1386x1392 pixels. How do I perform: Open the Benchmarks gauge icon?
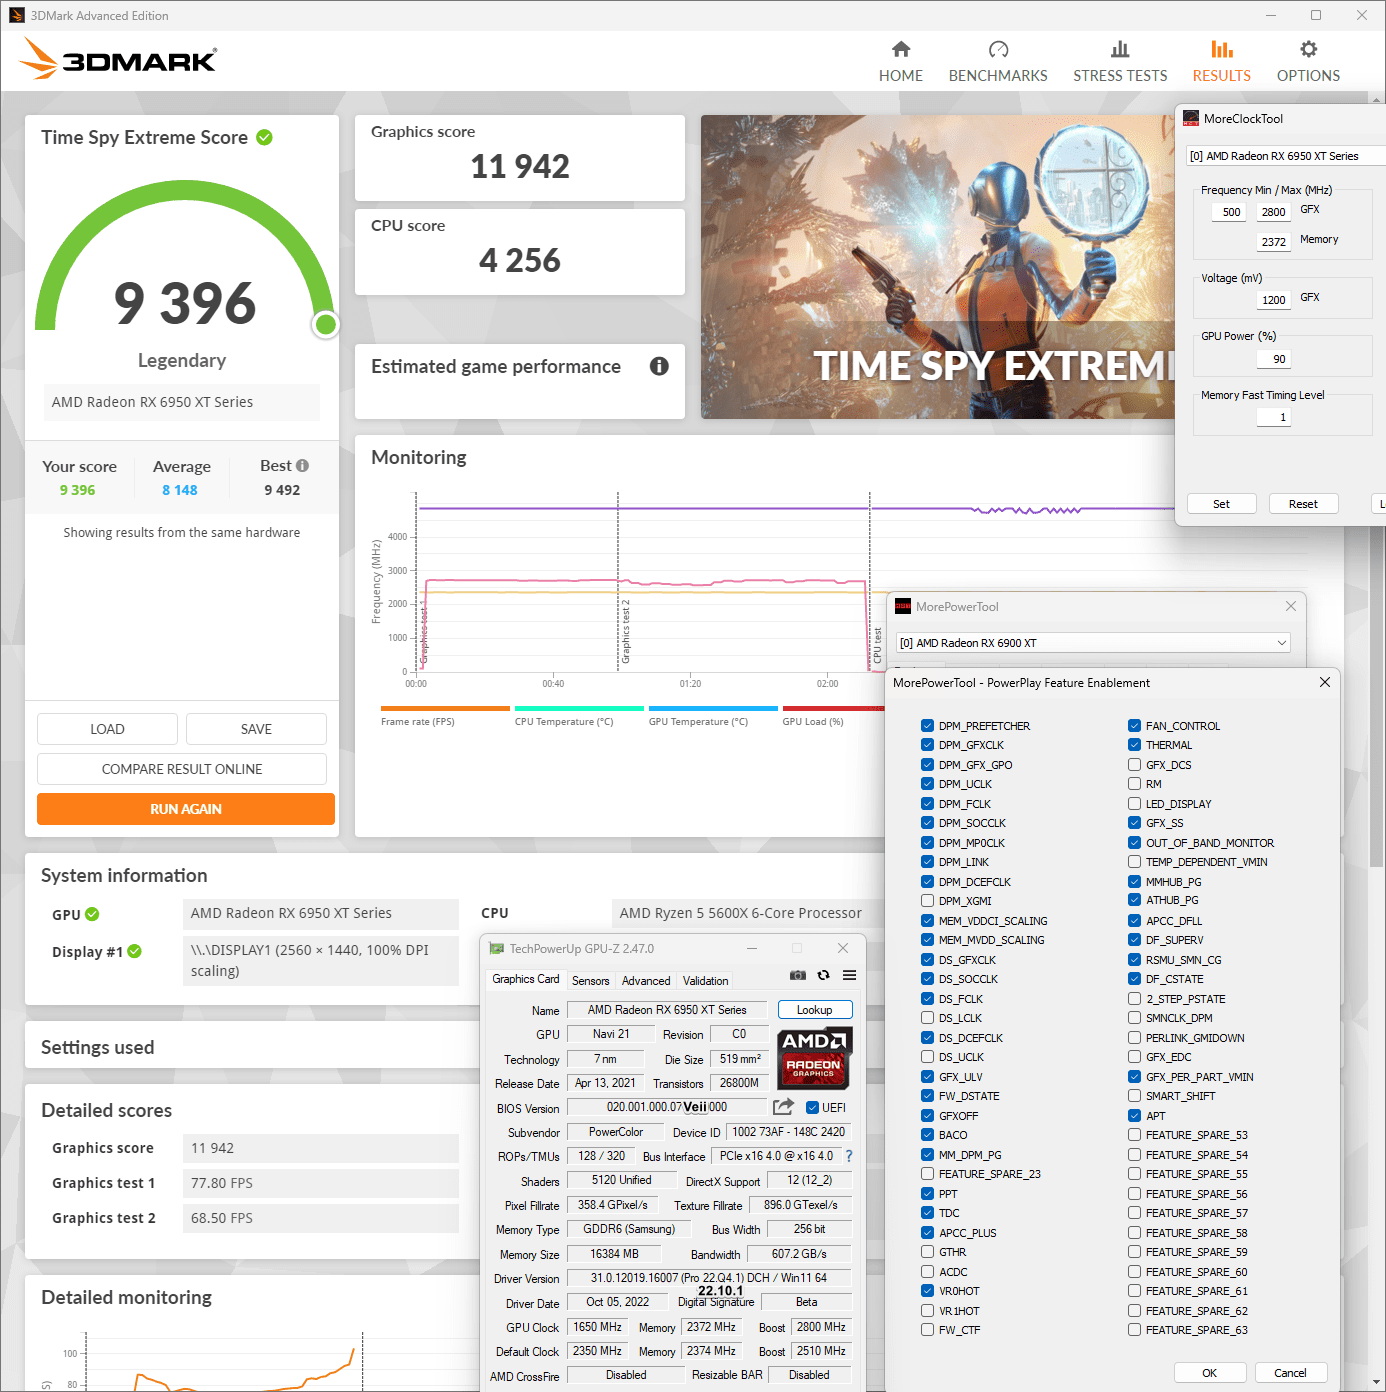[998, 49]
